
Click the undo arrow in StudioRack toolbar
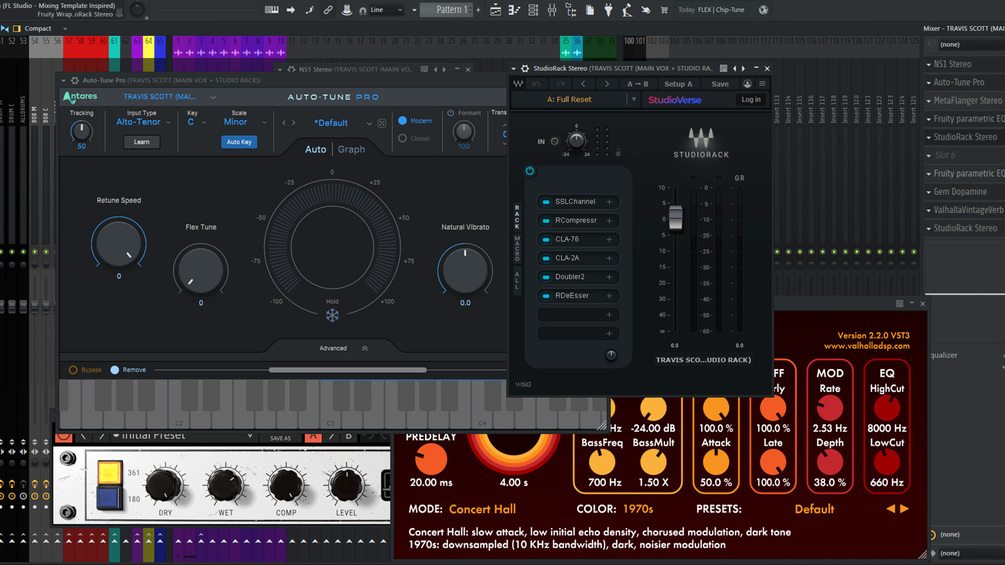pos(536,84)
